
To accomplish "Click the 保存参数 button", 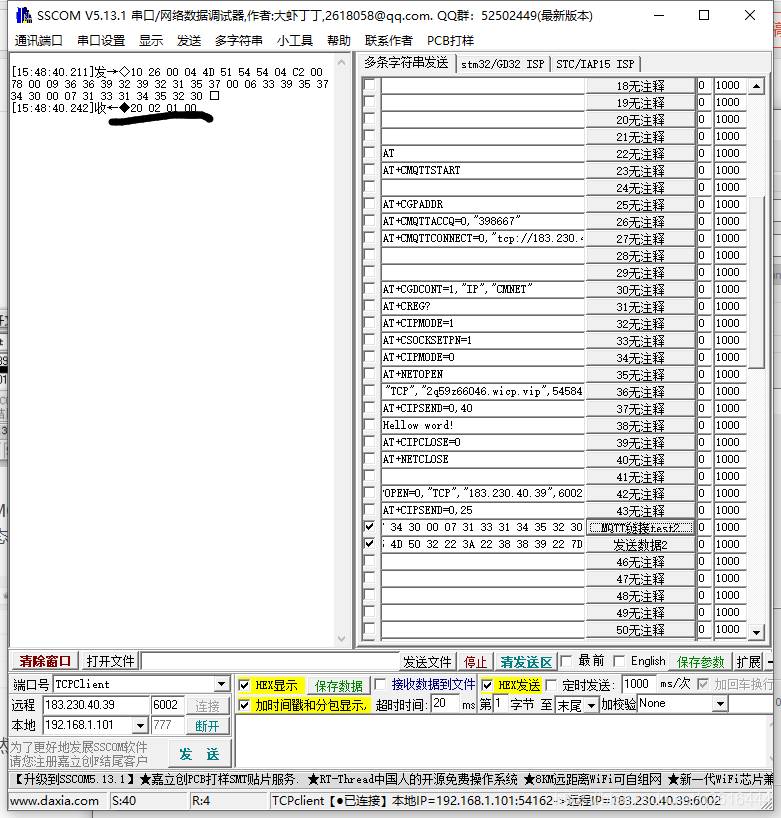I will (x=700, y=661).
